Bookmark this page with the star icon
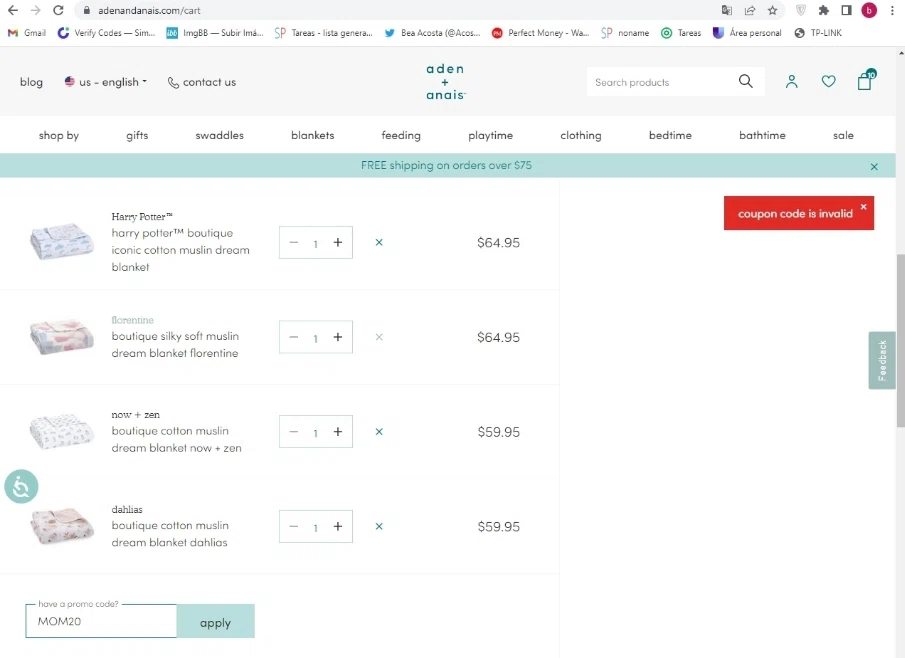The image size is (905, 658). click(772, 10)
